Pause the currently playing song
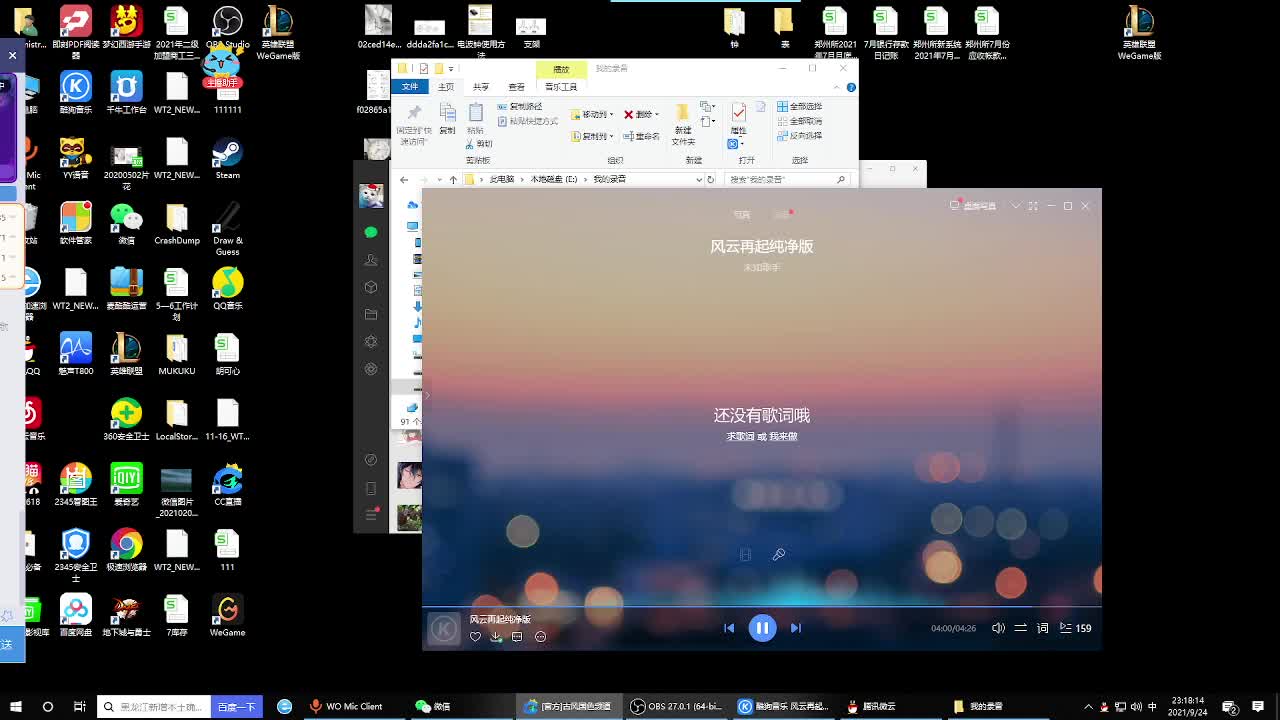1280x720 pixels. [x=762, y=627]
